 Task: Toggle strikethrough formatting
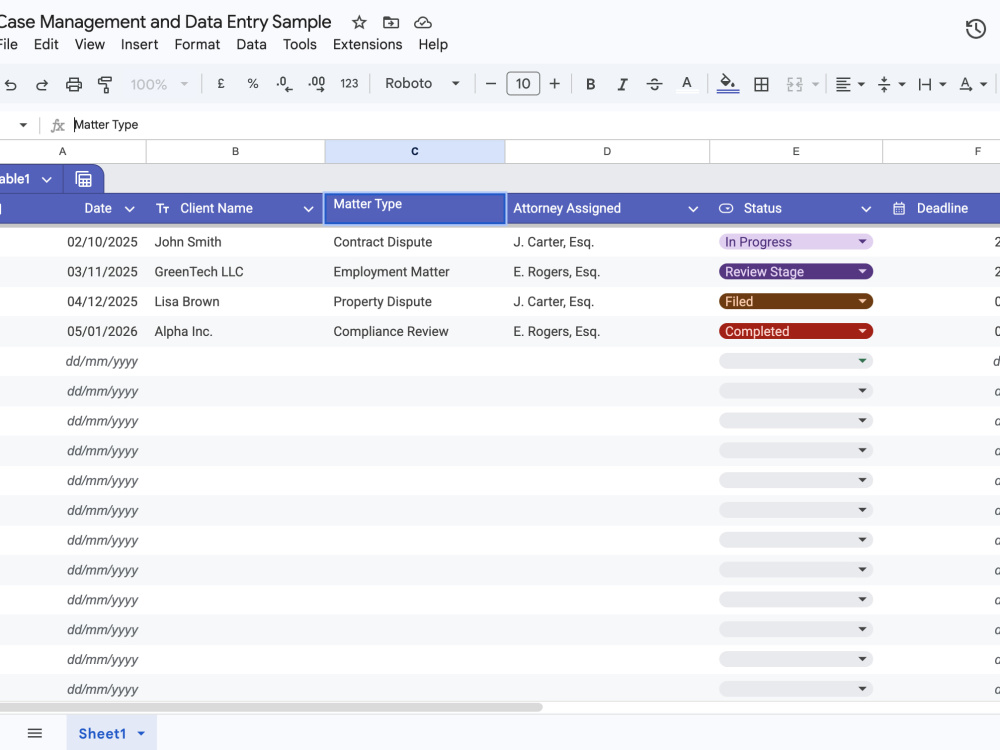pos(654,84)
